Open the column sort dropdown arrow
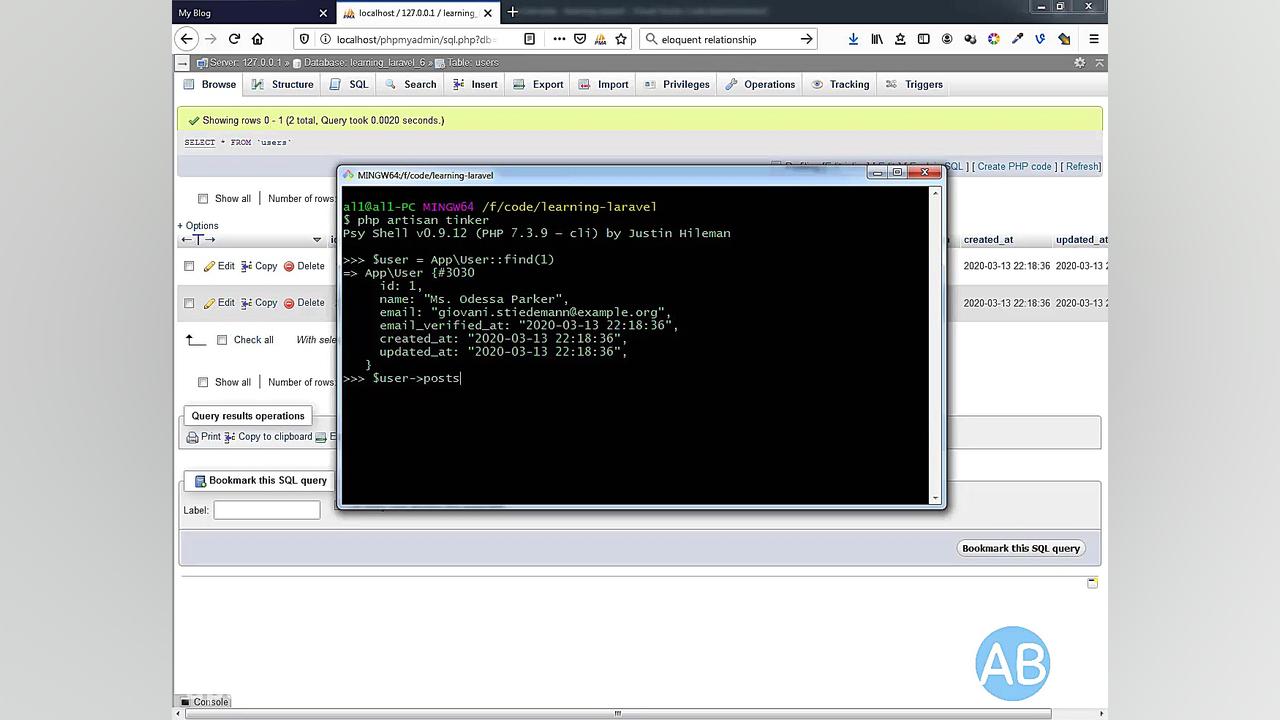The width and height of the screenshot is (1280, 720). pyautogui.click(x=317, y=240)
